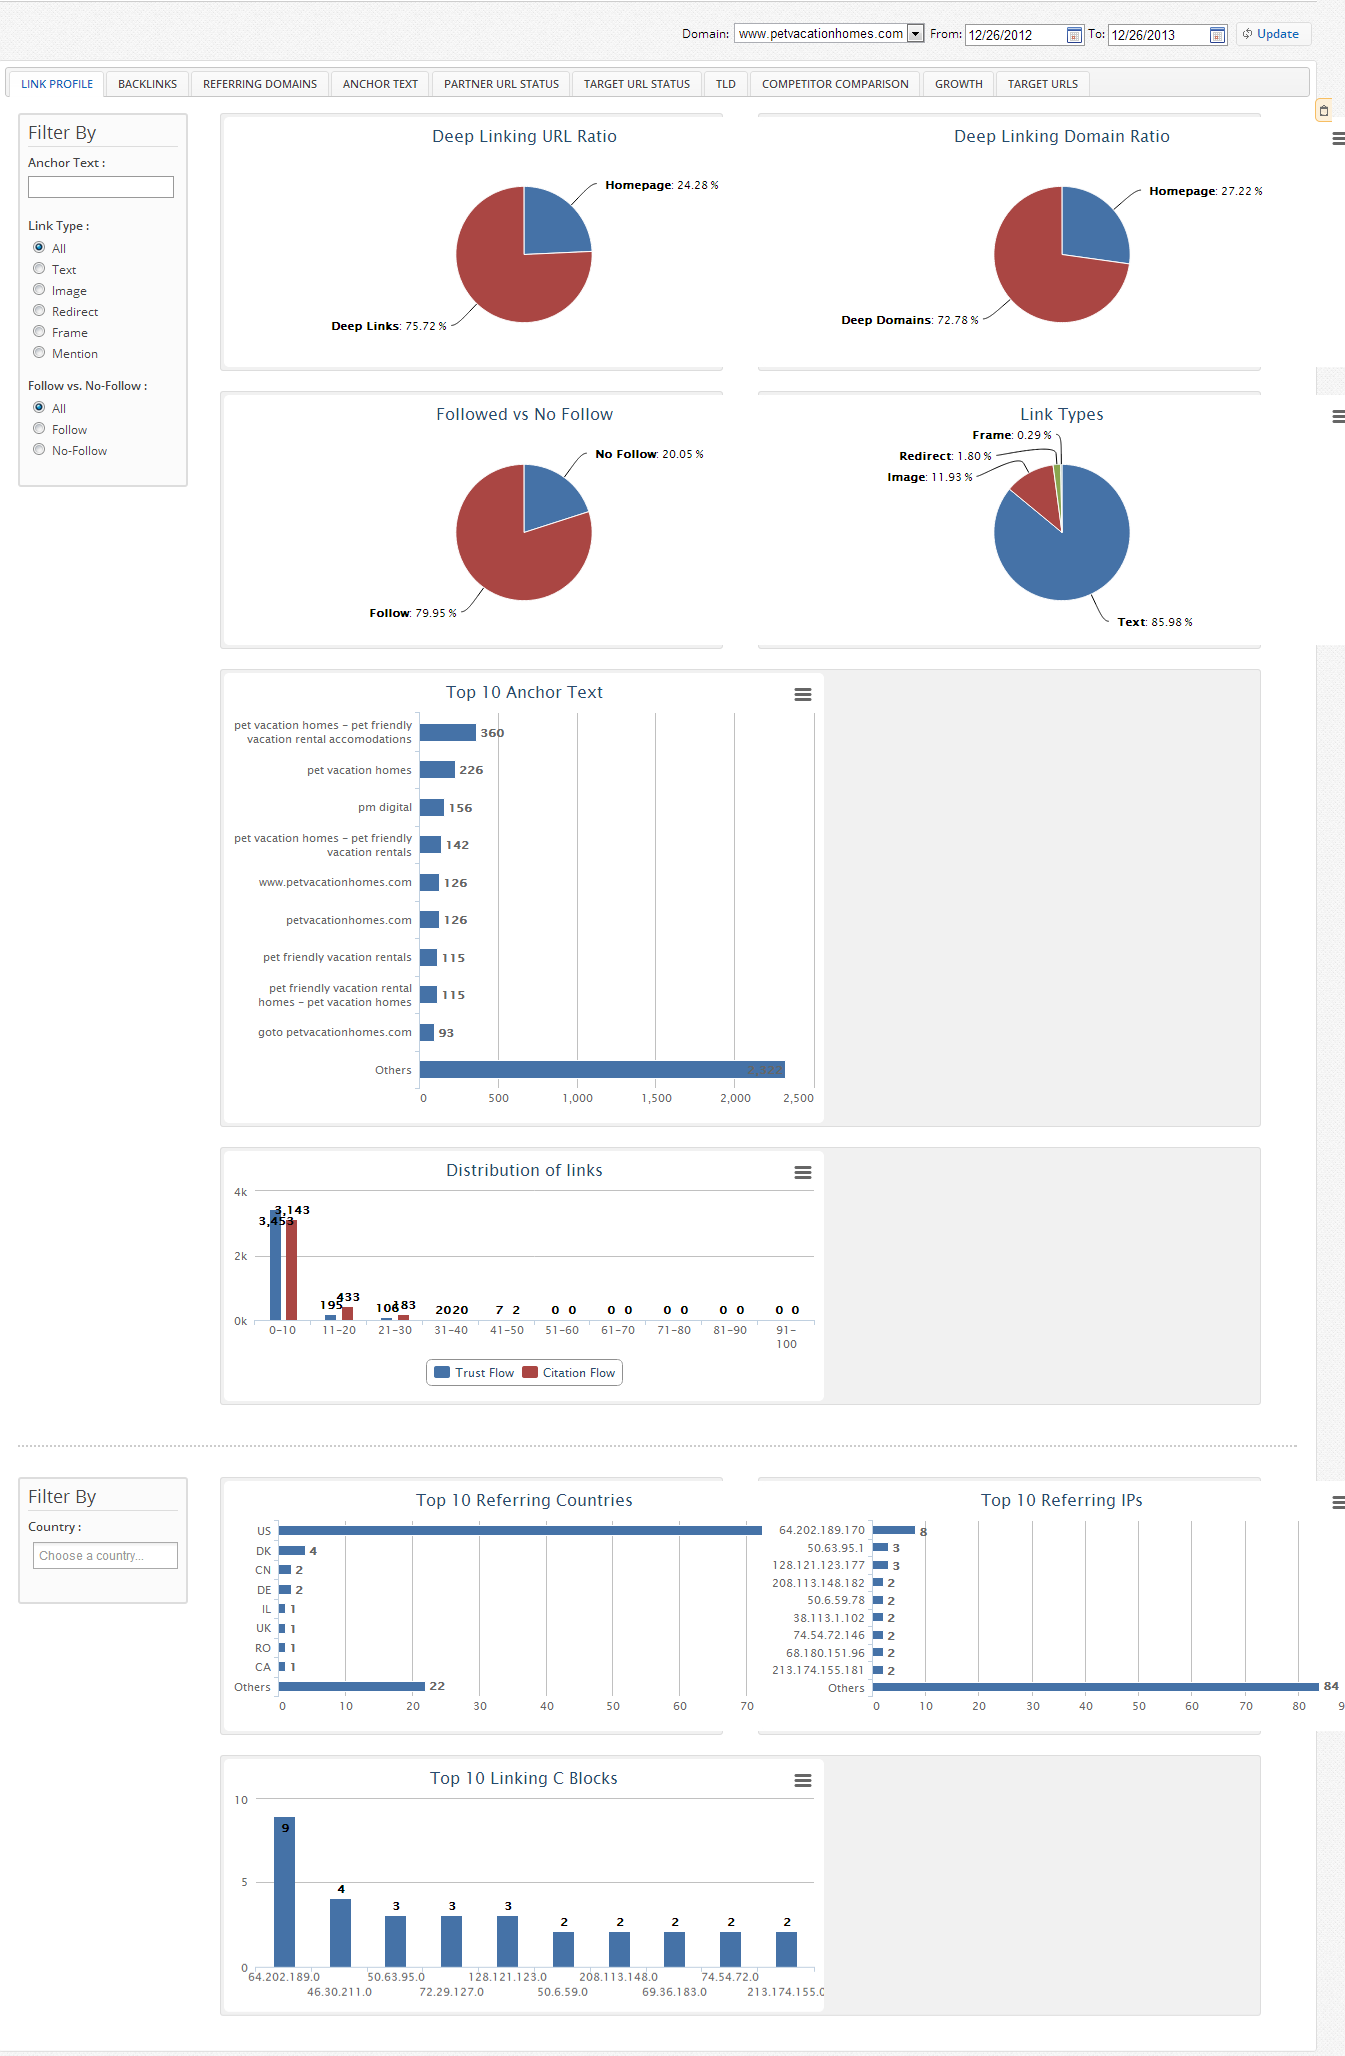
Task: Select the Mention link type radio
Action: pyautogui.click(x=39, y=353)
